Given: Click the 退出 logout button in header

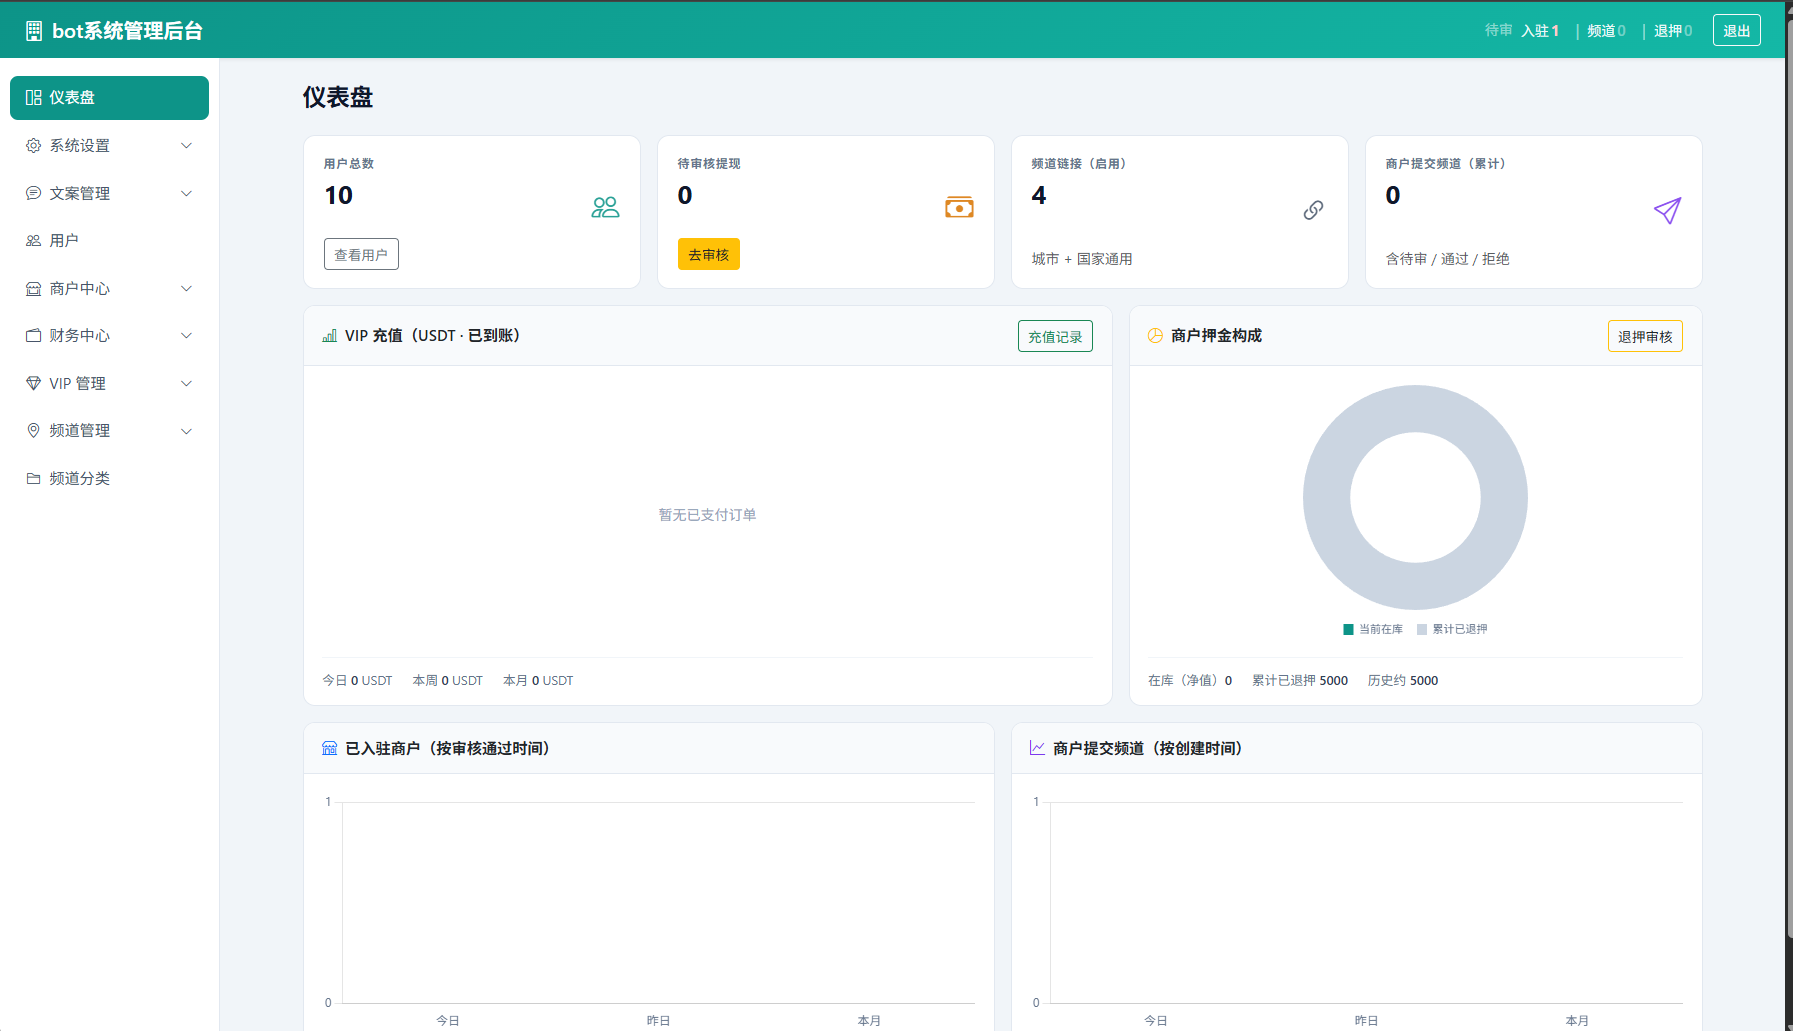Looking at the screenshot, I should 1736,31.
